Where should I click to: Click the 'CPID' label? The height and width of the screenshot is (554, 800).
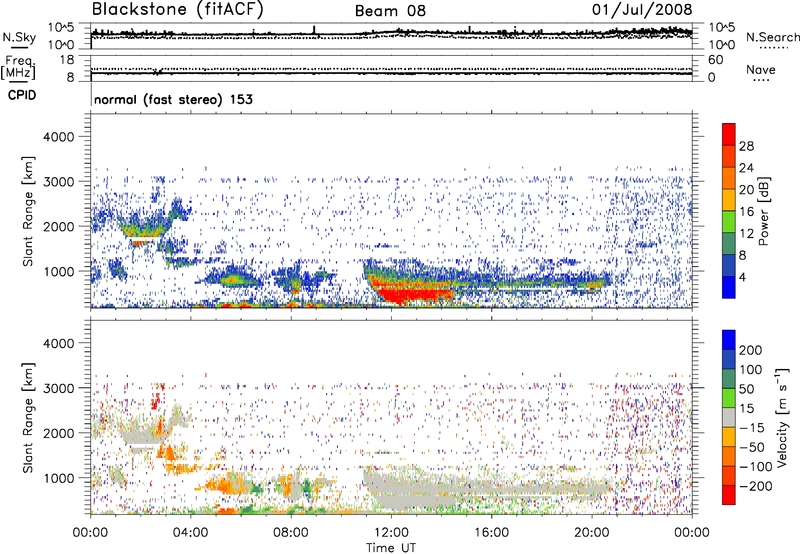pyautogui.click(x=22, y=95)
